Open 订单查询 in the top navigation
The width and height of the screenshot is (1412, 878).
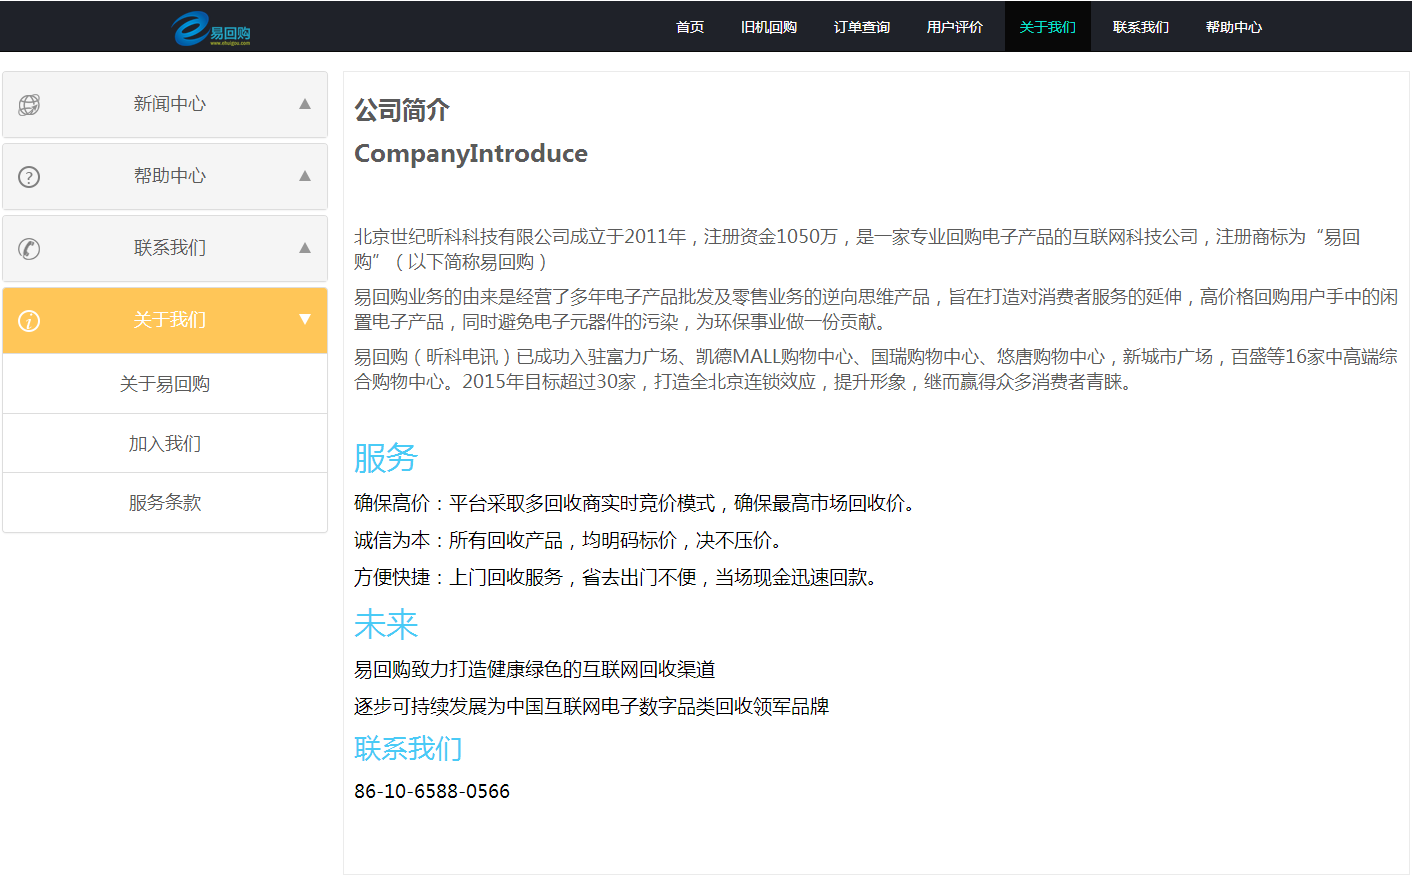[862, 27]
